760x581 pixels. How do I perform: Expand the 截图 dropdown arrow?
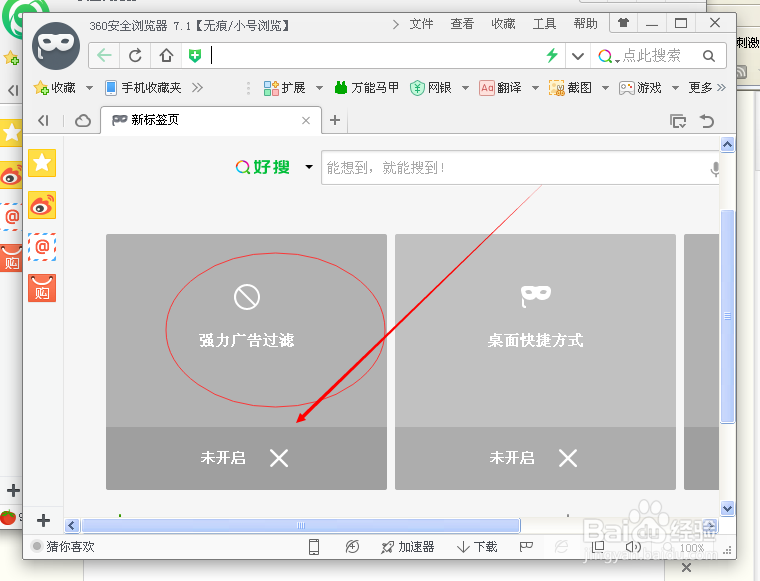point(605,88)
